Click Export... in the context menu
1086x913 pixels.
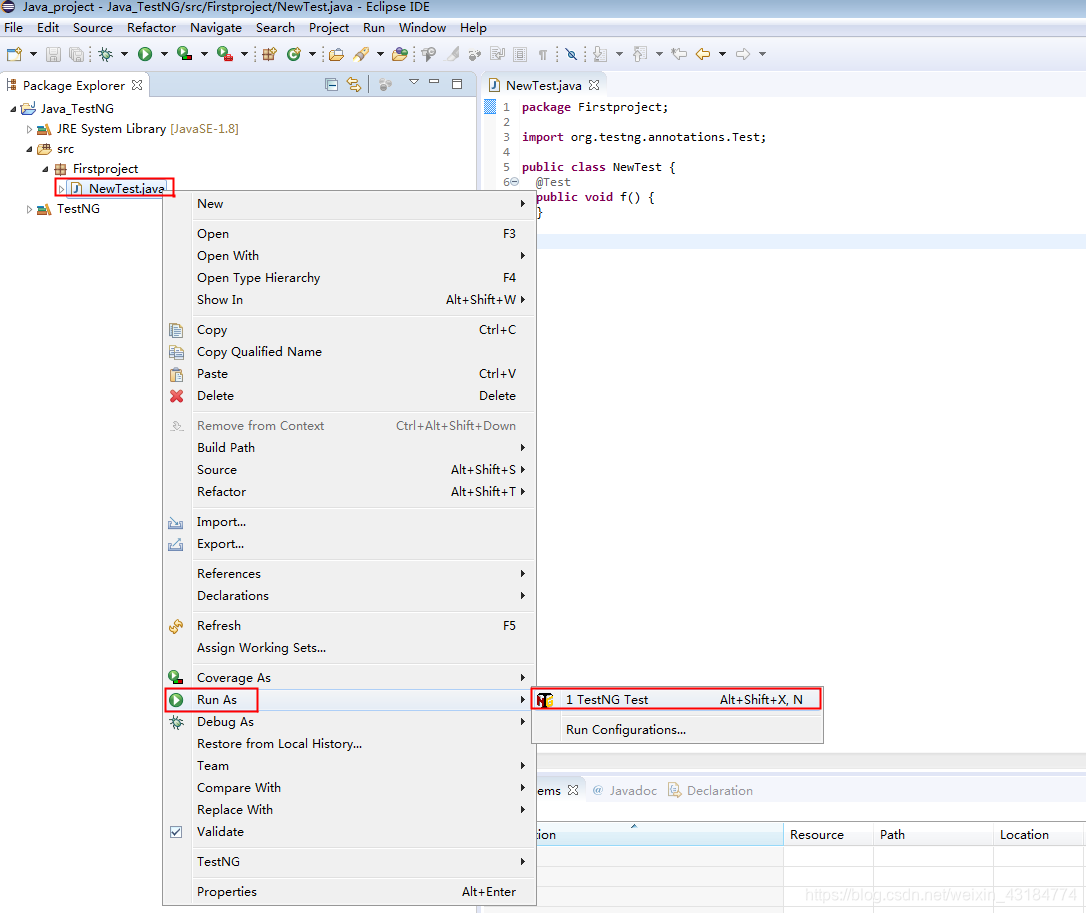[350, 544]
